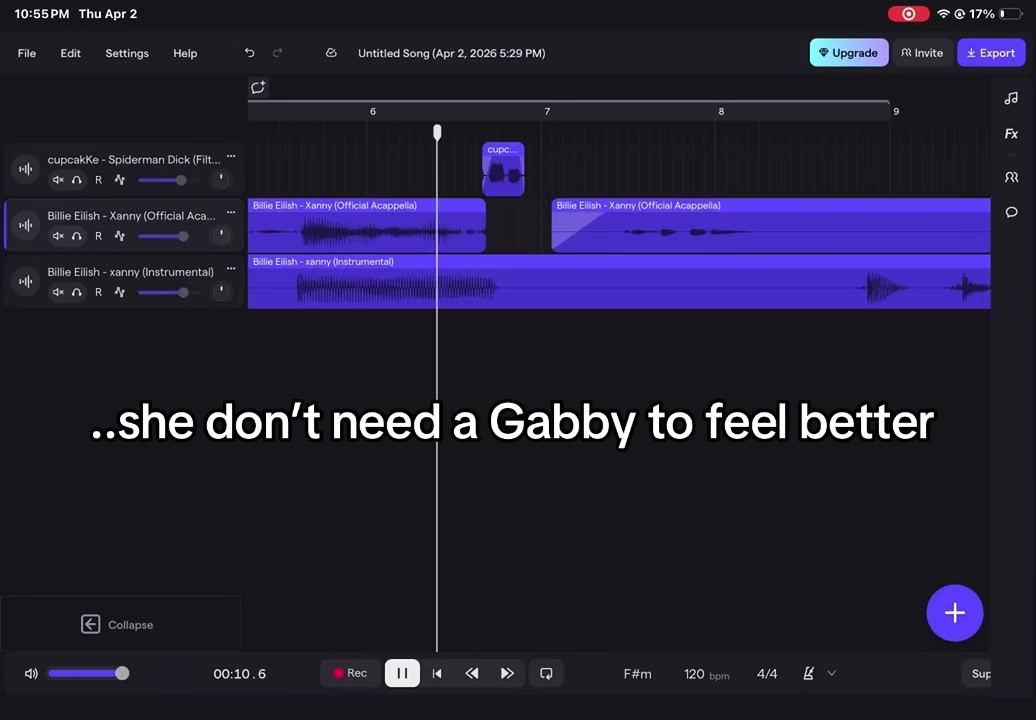Click the cupcakKe track waveform icon
The height and width of the screenshot is (720, 1036).
[x=26, y=169]
